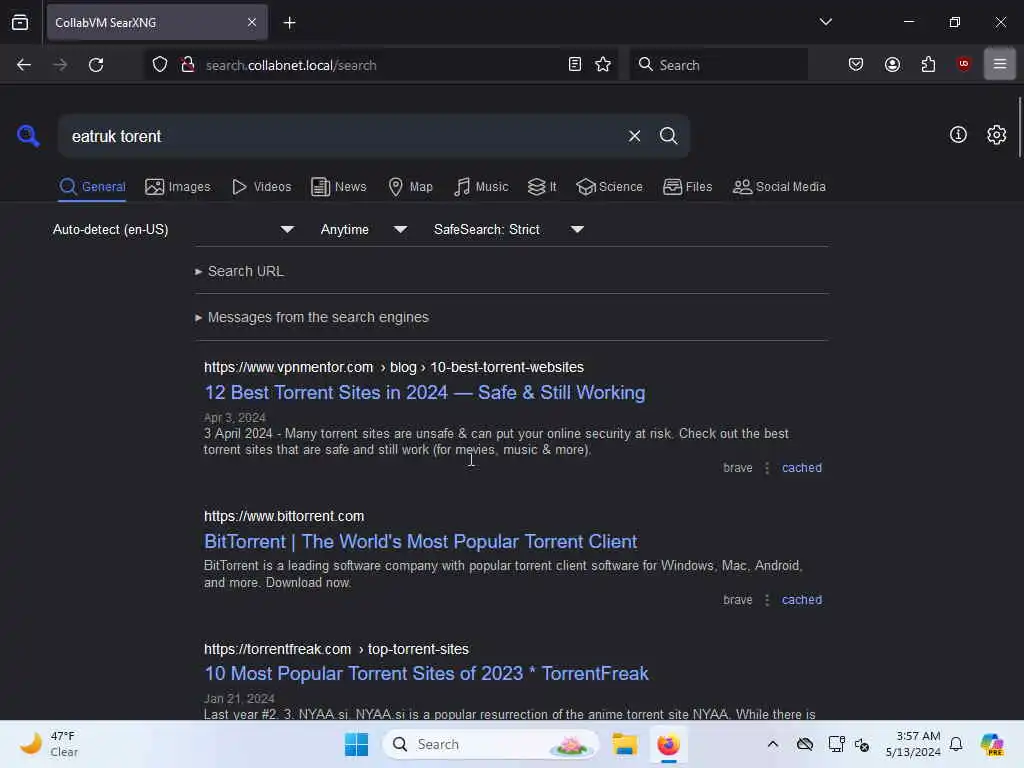Screen dimensions: 1024x768
Task: Open the weather widget showing 47°F
Action: click(49, 744)
